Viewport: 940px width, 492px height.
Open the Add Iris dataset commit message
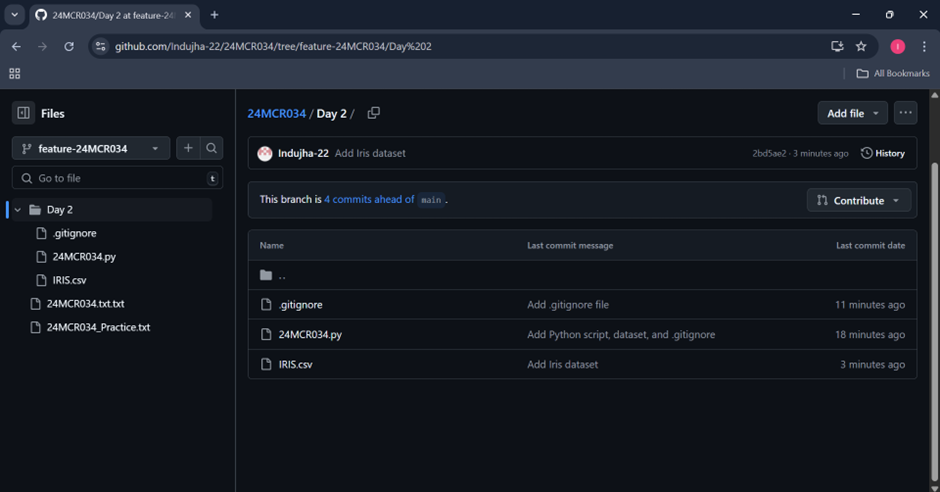pos(370,153)
